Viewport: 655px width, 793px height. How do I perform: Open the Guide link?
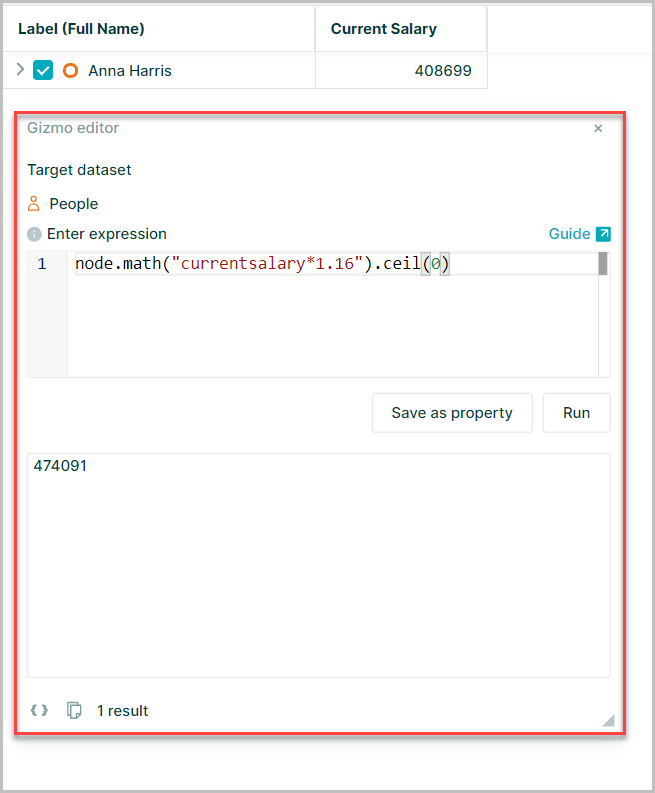click(x=570, y=234)
